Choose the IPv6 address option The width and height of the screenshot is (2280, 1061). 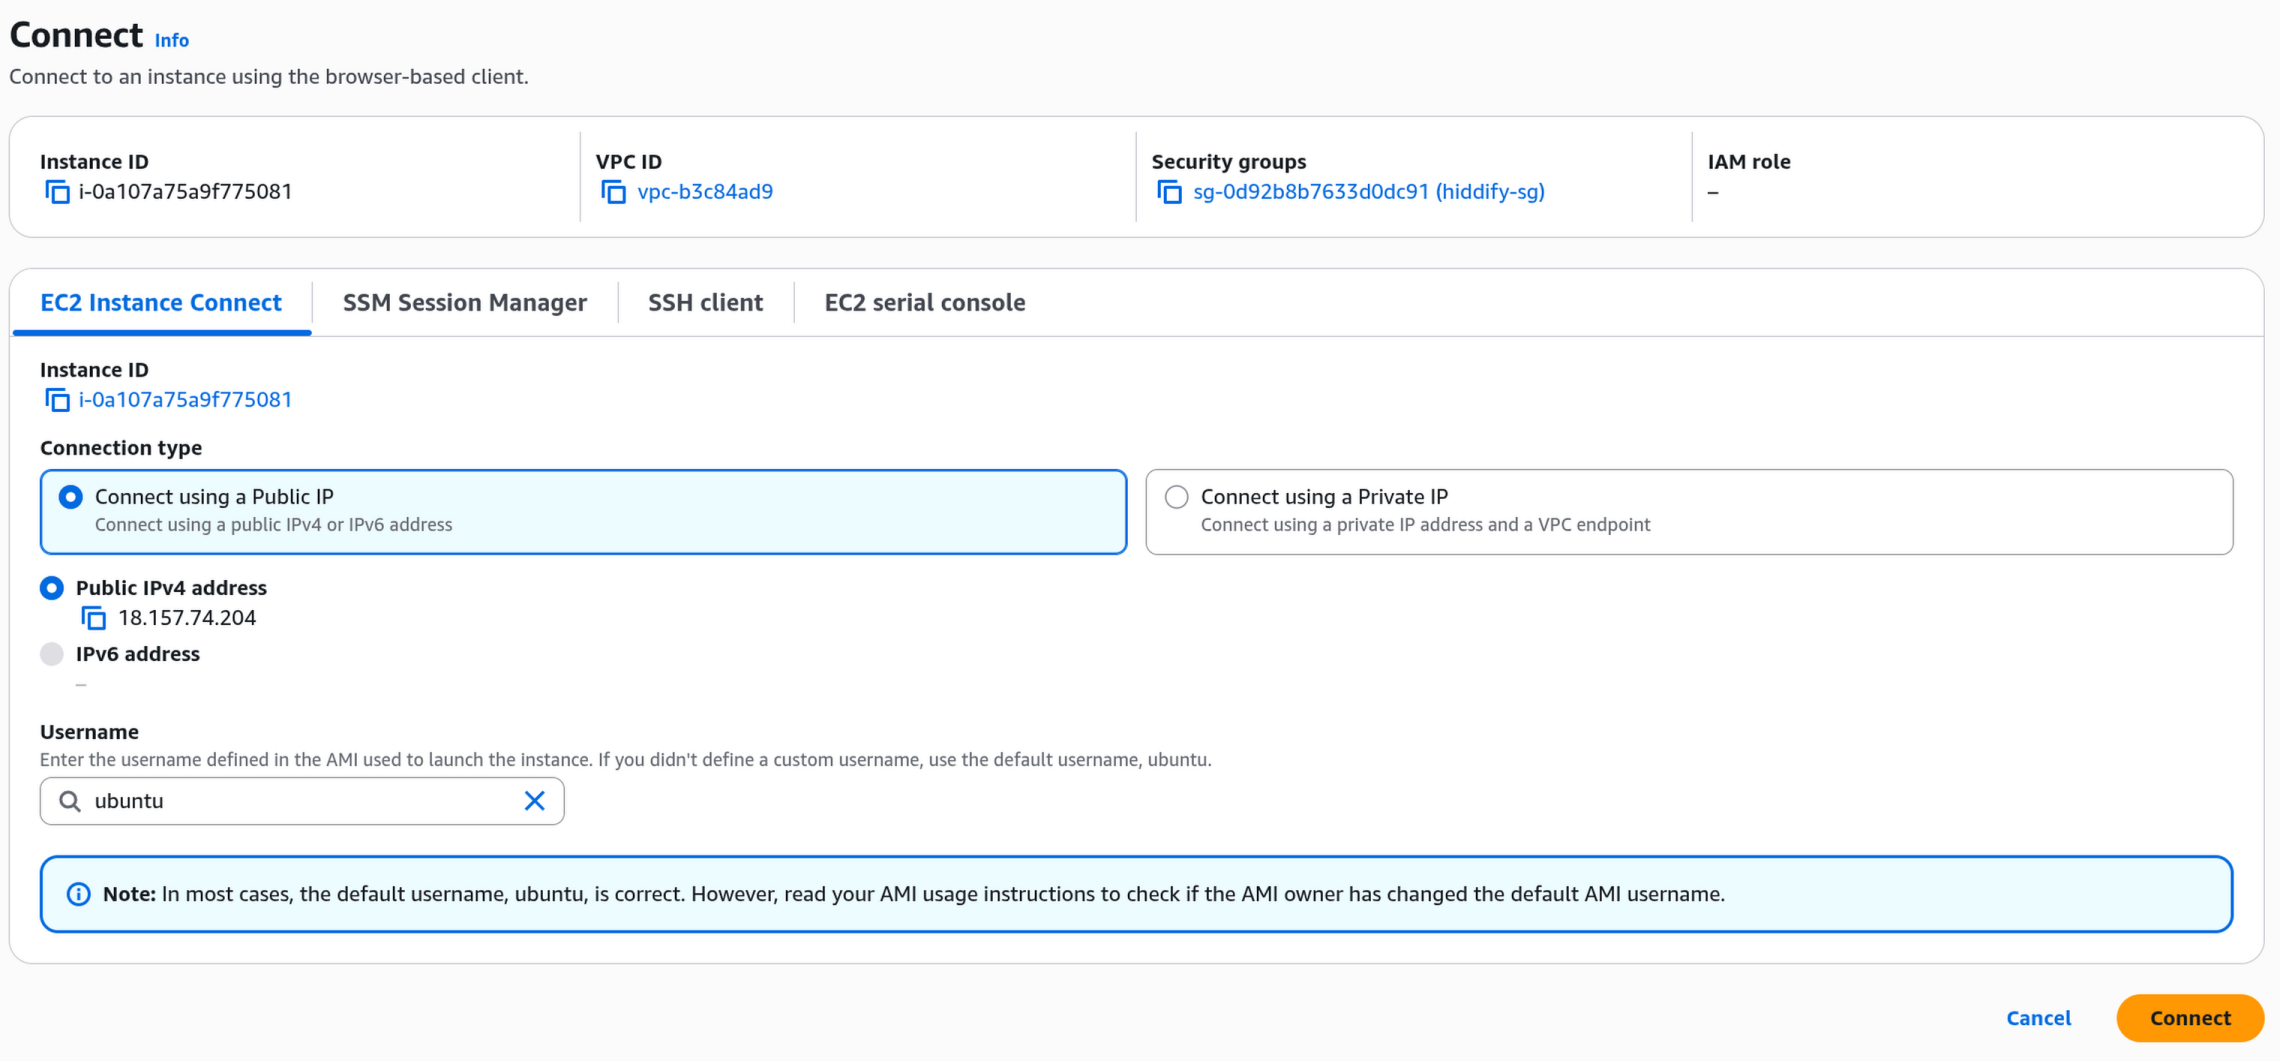click(51, 654)
